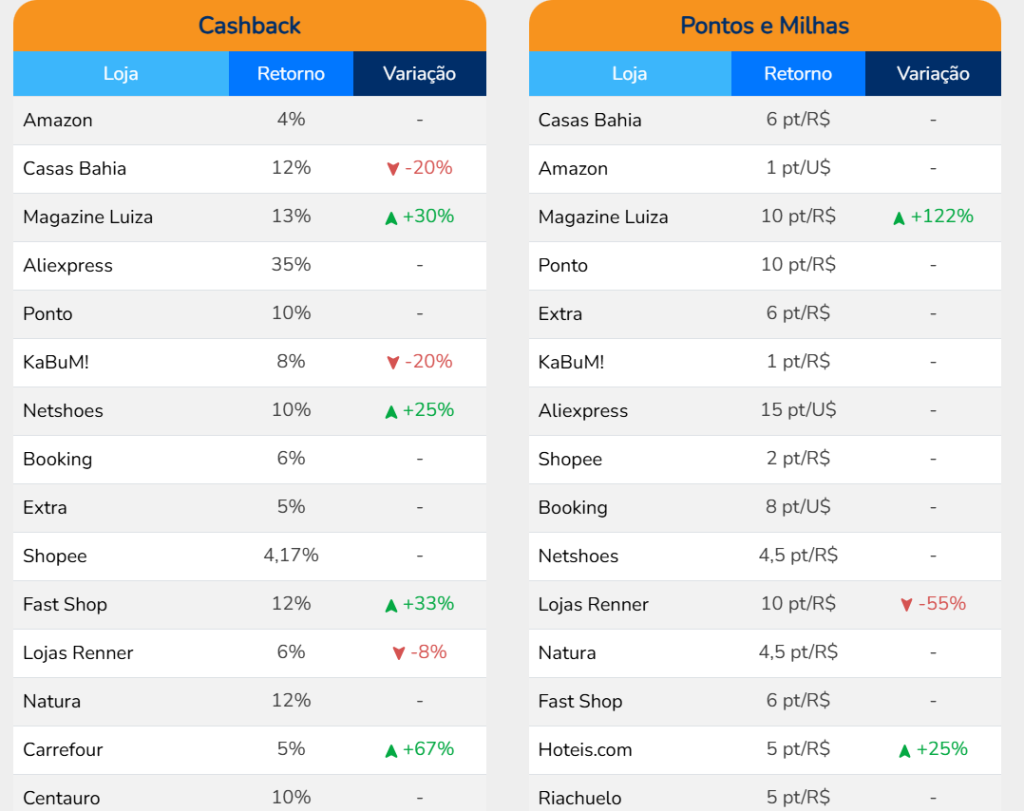Screen dimensions: 1024x811
Task: Click green up arrow for Fast Shop cashback
Action: tap(391, 605)
